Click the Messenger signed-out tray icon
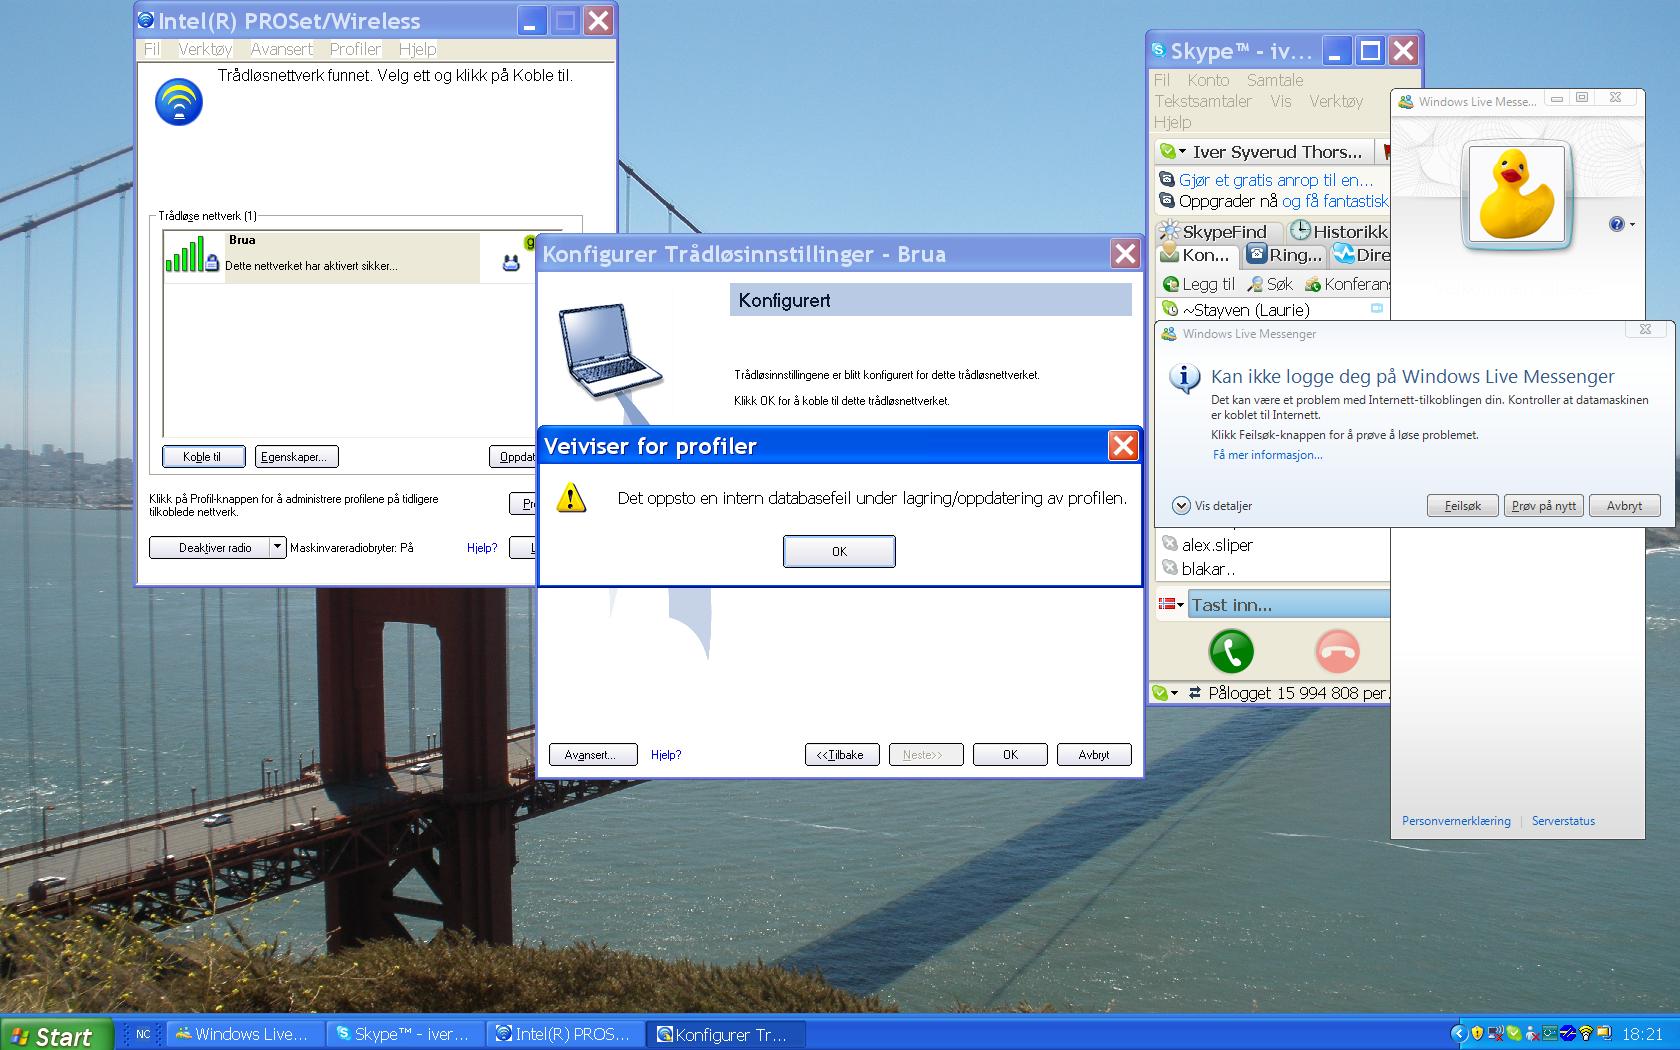The width and height of the screenshot is (1680, 1050). (1532, 1033)
